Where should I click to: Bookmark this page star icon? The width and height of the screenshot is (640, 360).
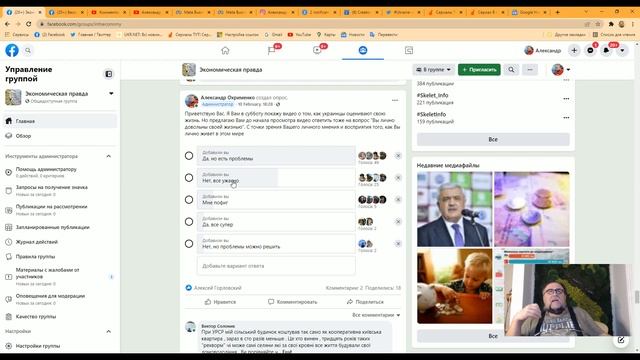coord(598,24)
